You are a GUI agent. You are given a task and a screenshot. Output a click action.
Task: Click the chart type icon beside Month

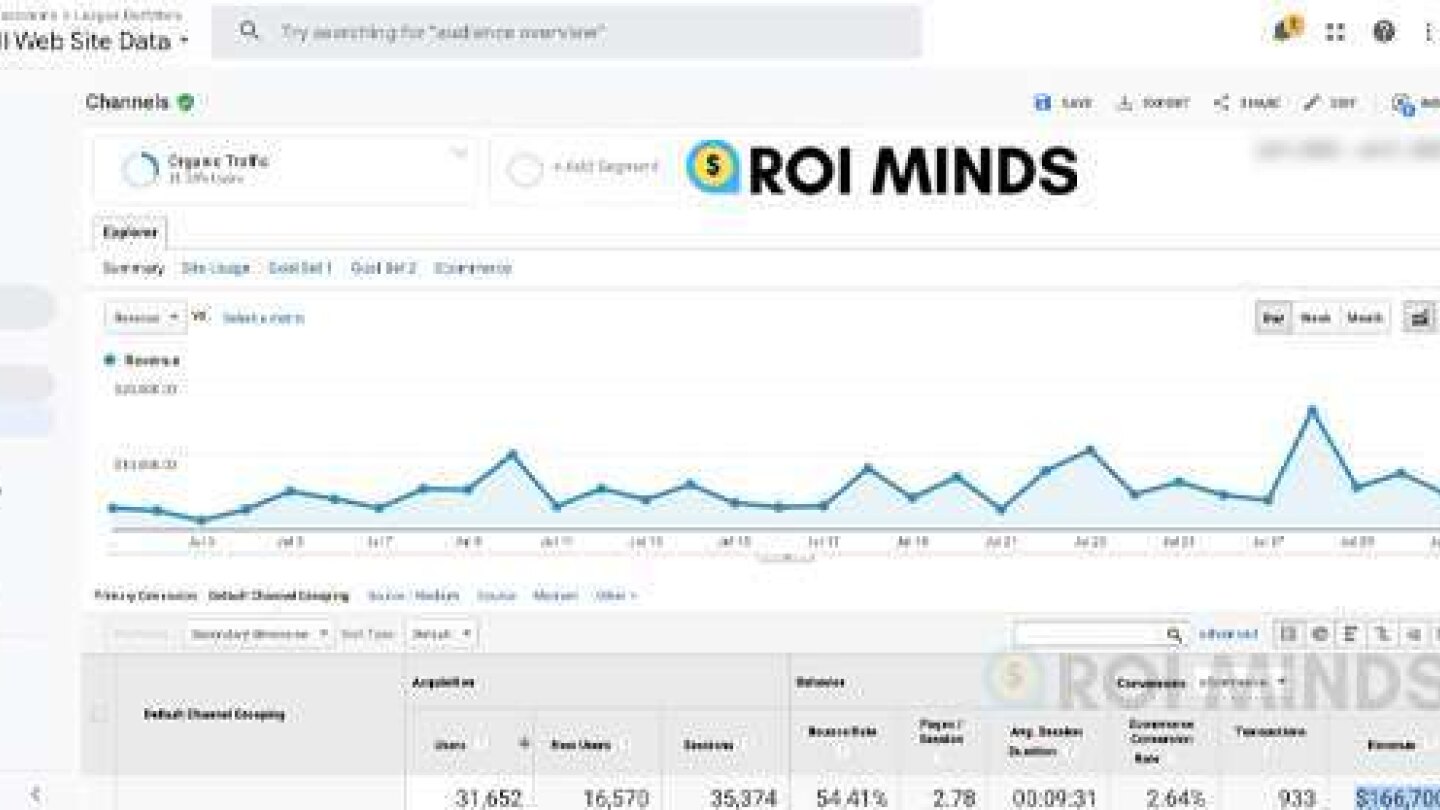[x=1419, y=318]
